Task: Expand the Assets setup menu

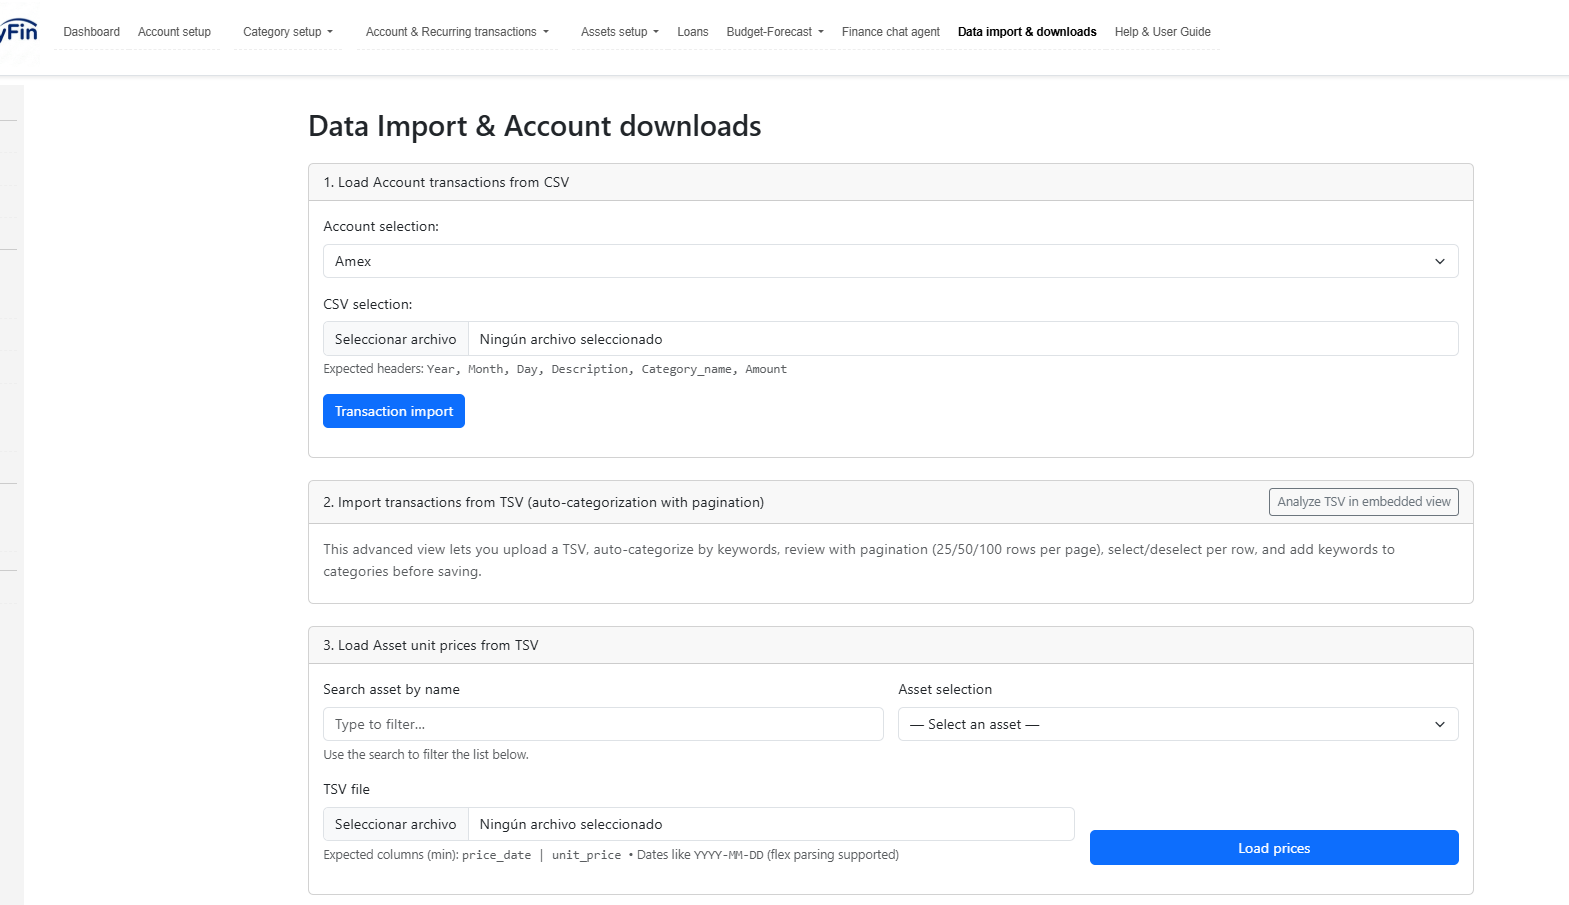Action: click(x=620, y=32)
